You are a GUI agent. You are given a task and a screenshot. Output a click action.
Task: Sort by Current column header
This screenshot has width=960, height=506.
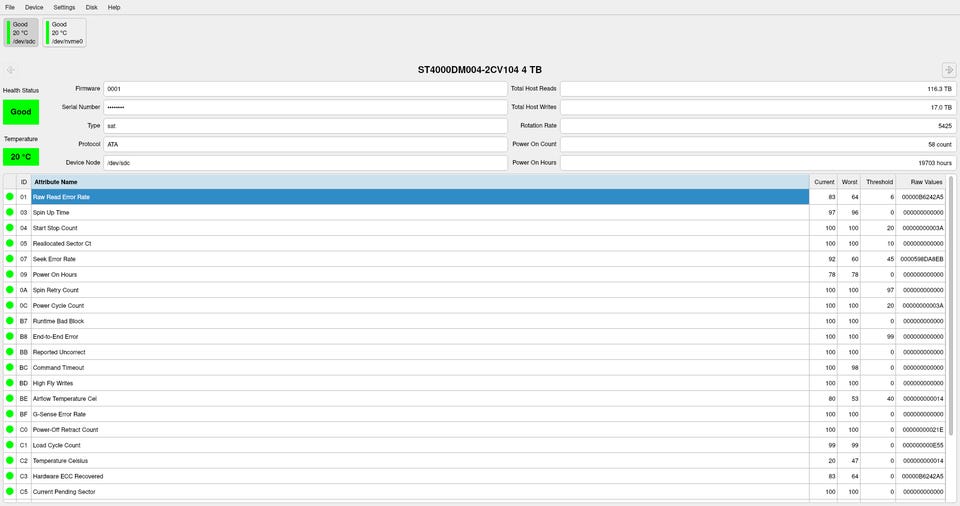[824, 182]
